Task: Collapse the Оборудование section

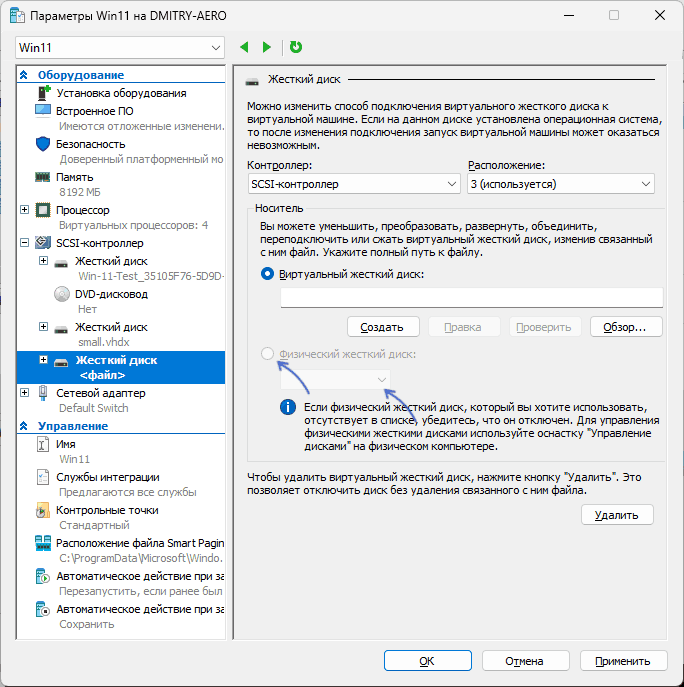Action: pyautogui.click(x=24, y=75)
